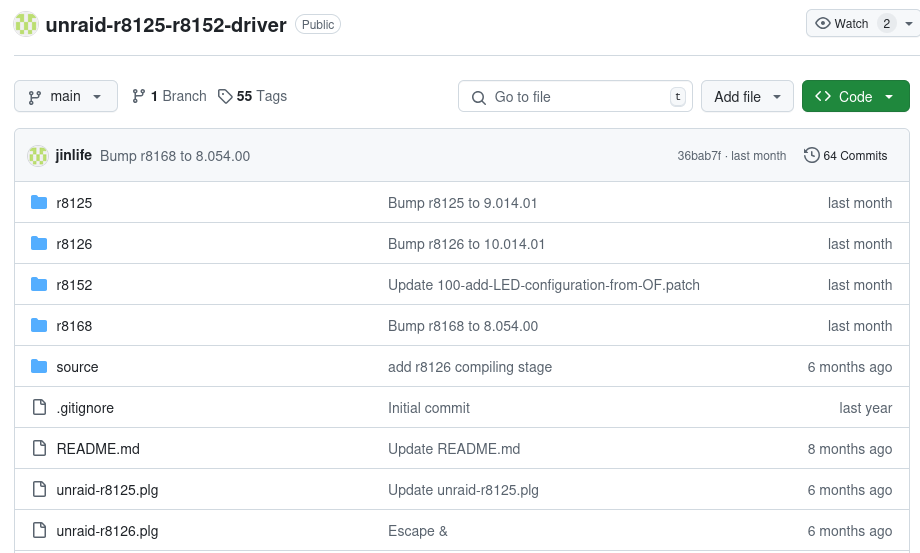This screenshot has width=920, height=553.
Task: Open the Add file dropdown
Action: 747,96
